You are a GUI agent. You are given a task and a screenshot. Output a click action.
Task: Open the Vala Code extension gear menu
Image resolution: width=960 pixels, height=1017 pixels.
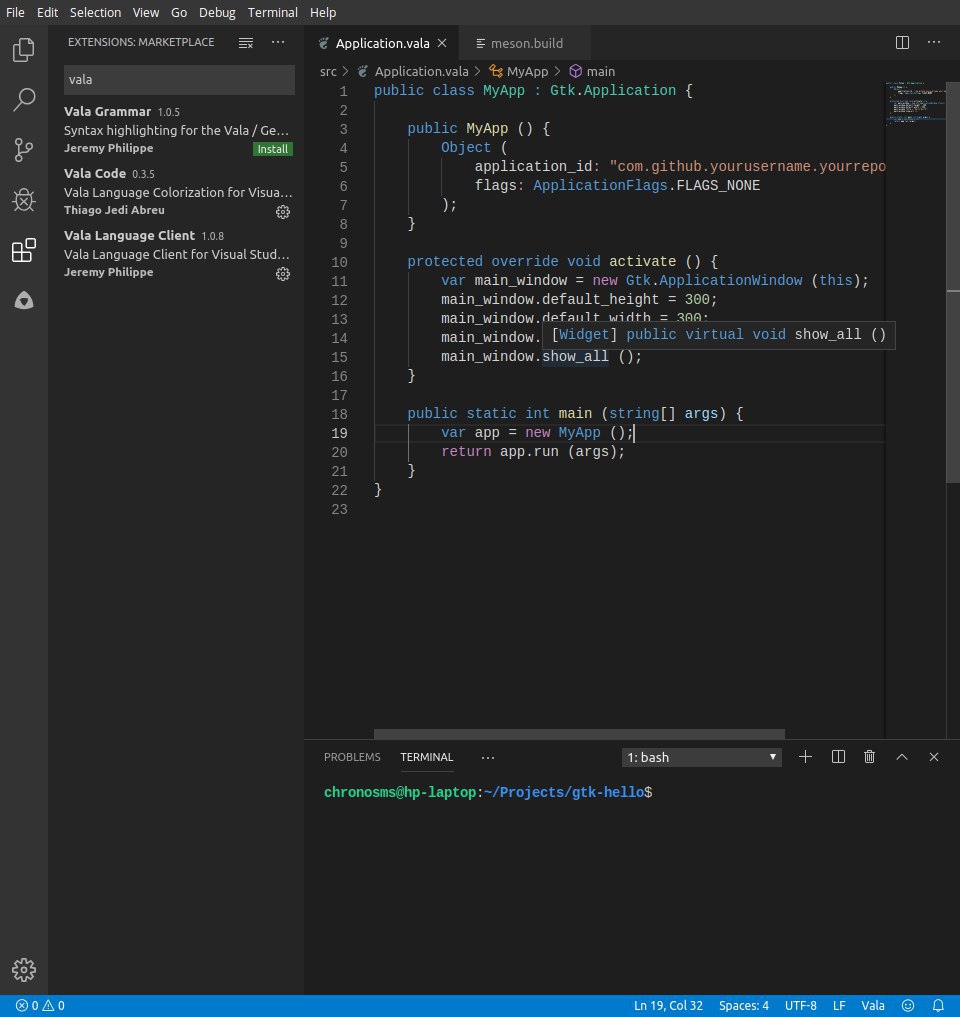click(x=283, y=212)
